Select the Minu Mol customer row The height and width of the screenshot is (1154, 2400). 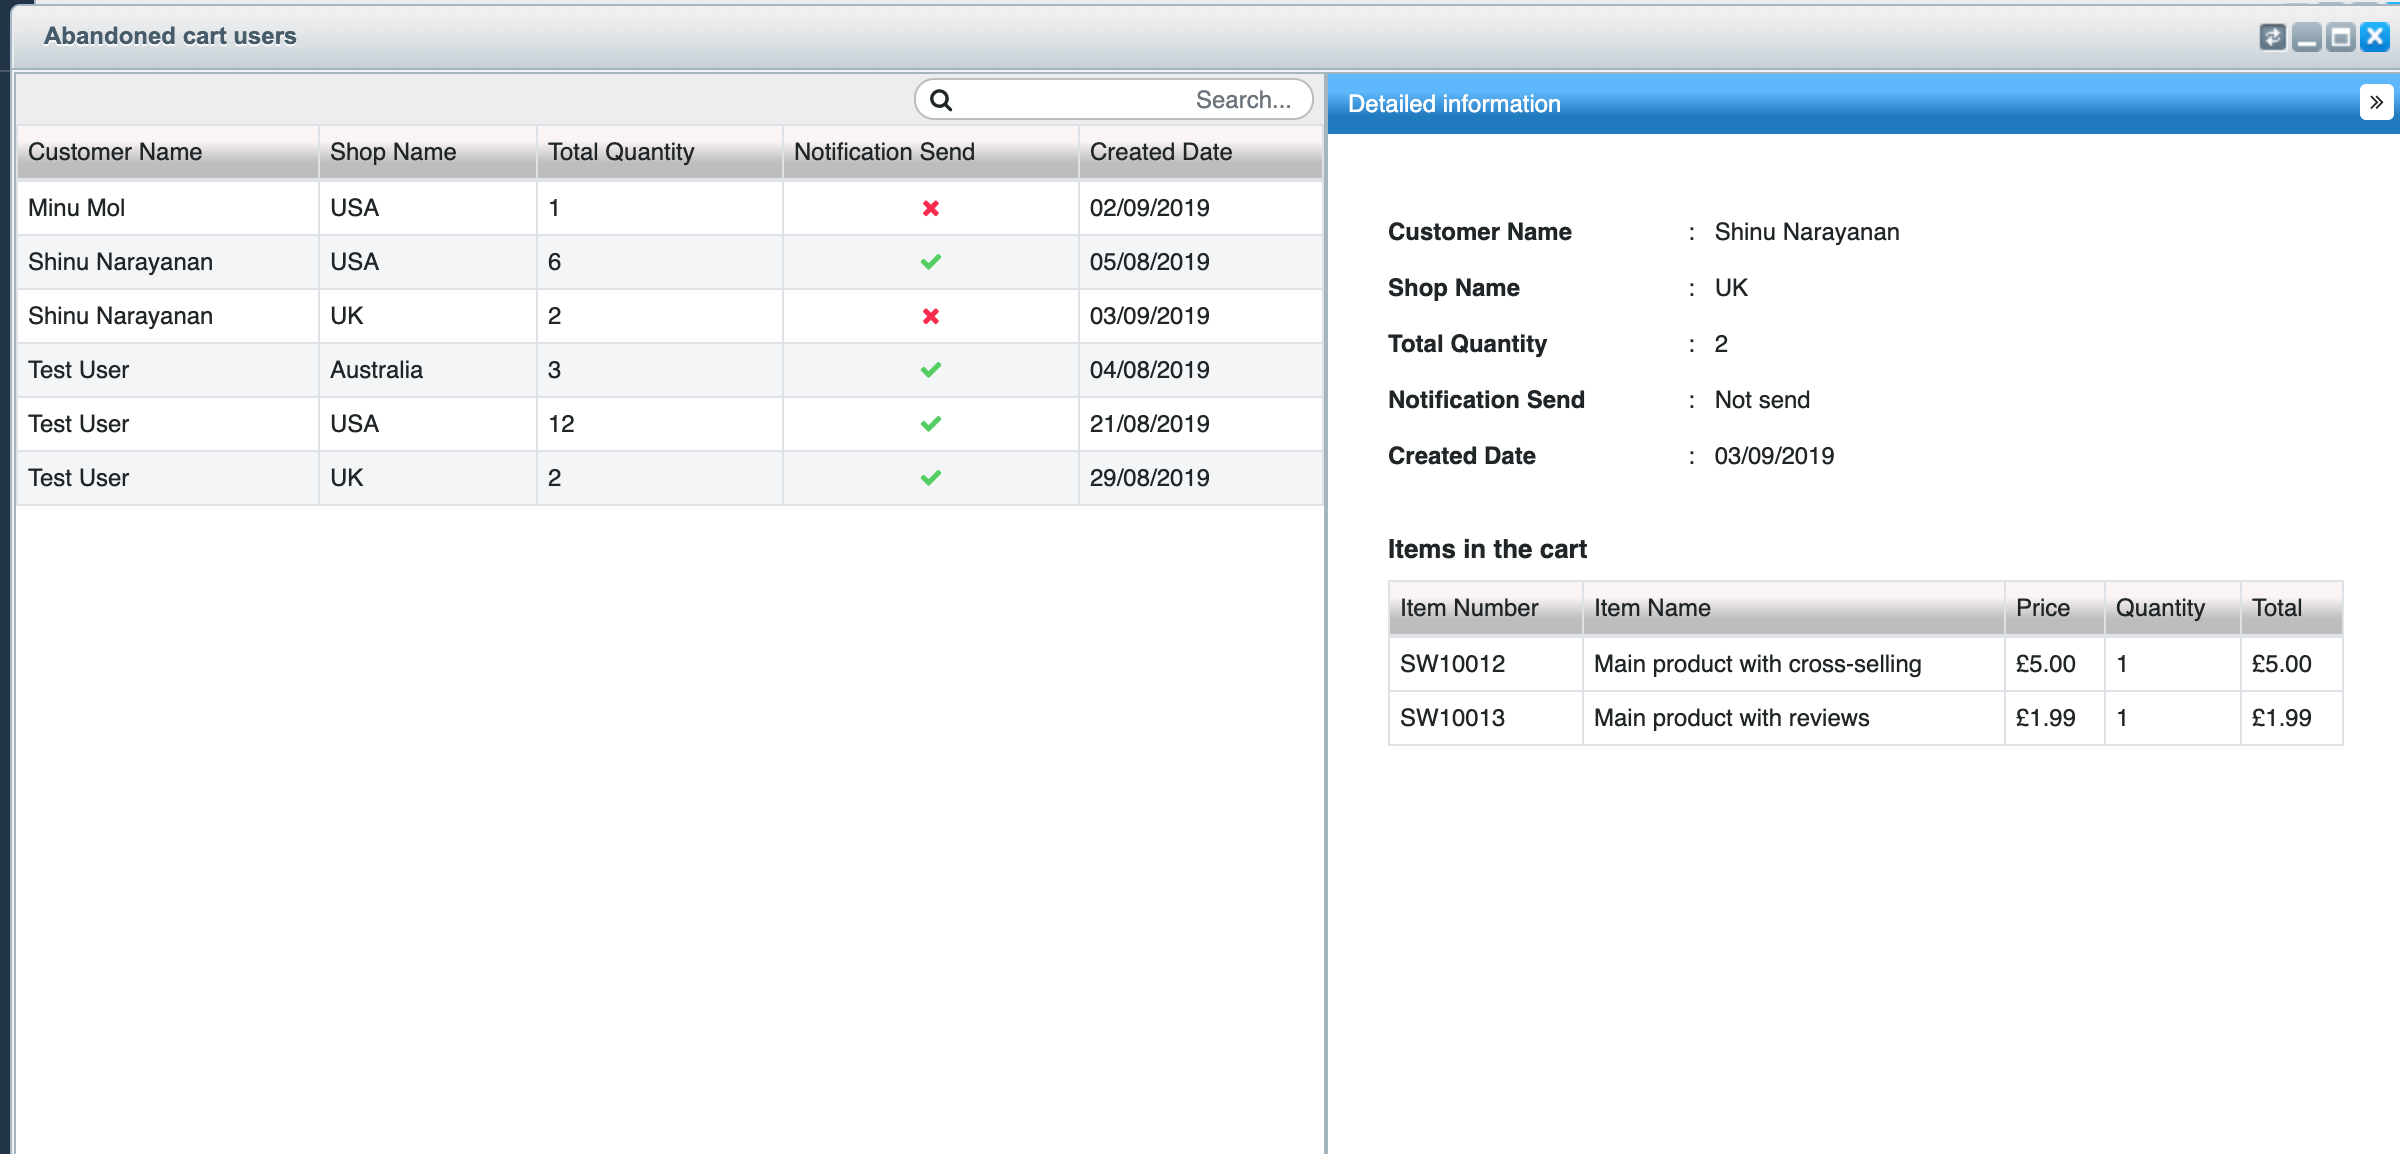coord(670,208)
